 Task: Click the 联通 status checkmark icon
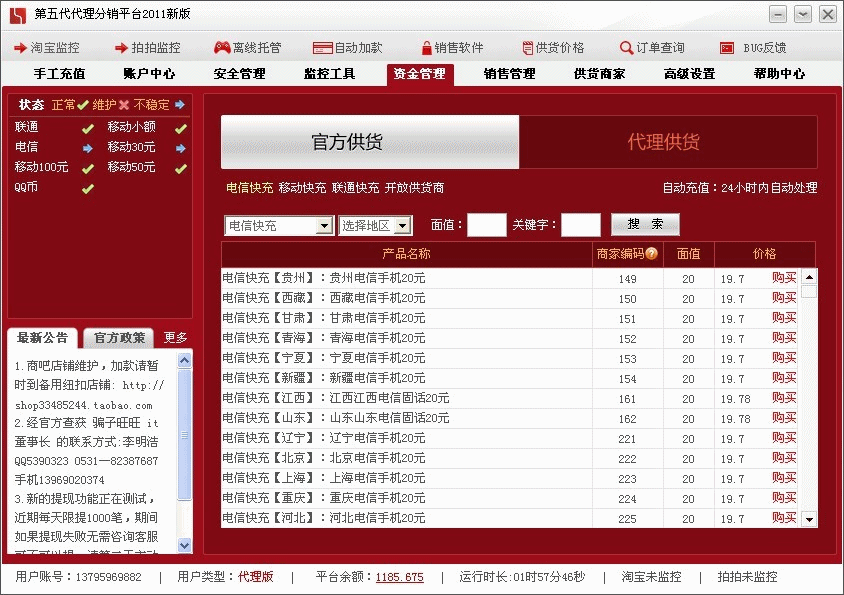coord(87,128)
